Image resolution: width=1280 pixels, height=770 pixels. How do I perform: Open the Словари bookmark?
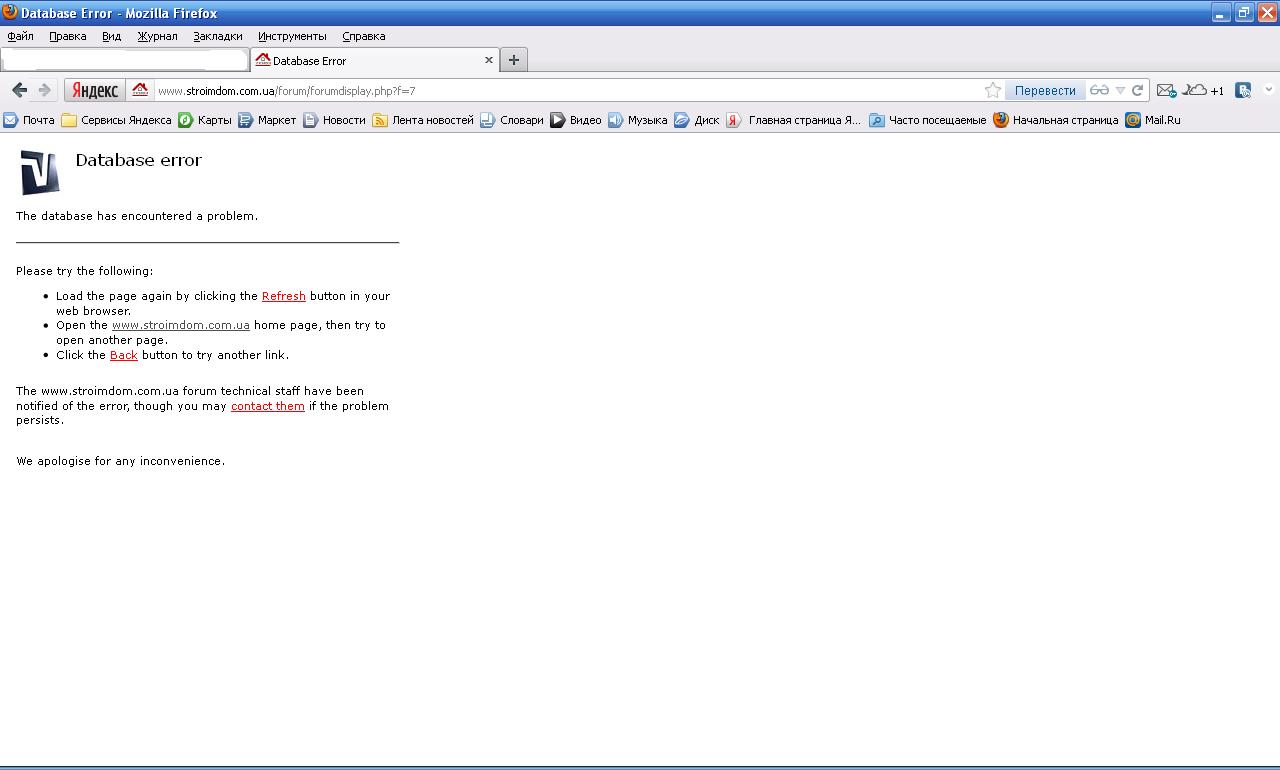click(512, 120)
